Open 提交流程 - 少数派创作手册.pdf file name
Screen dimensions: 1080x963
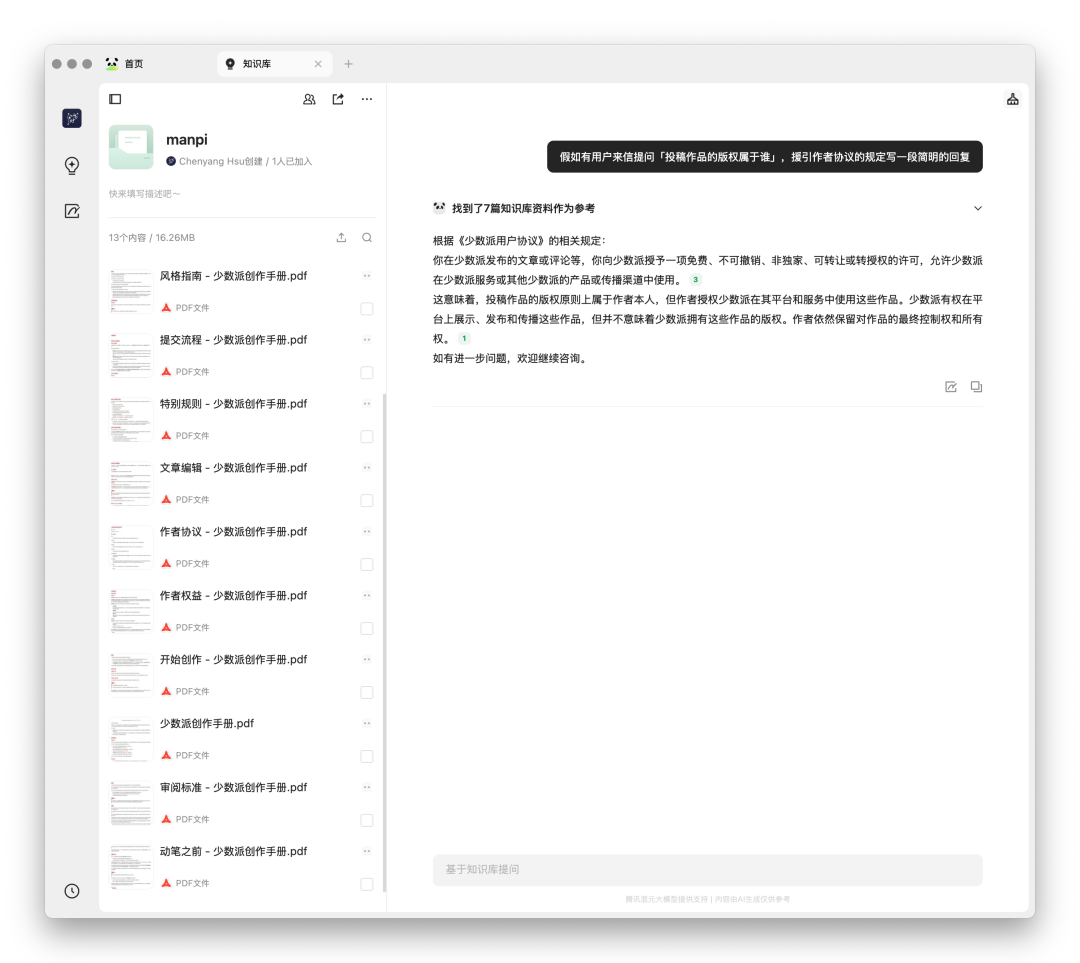233,340
